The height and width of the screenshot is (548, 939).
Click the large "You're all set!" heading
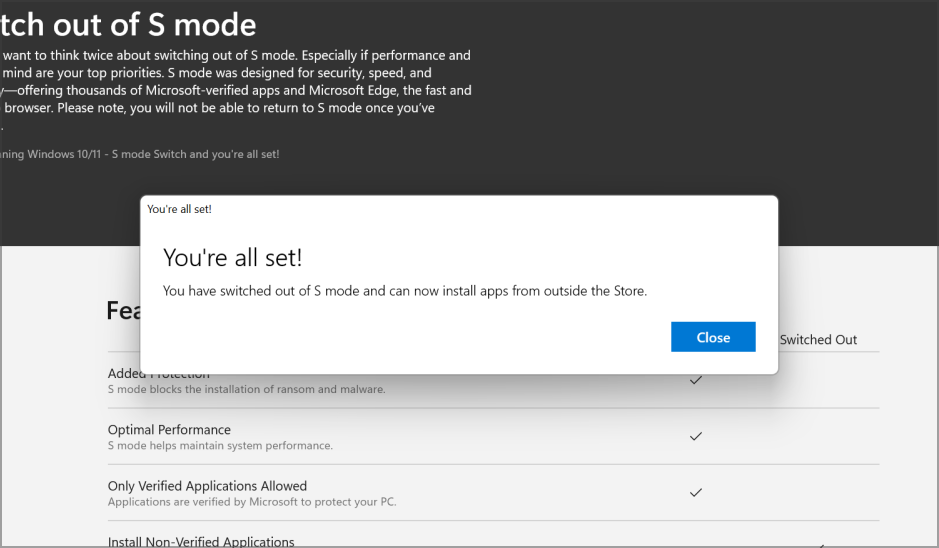coord(232,258)
